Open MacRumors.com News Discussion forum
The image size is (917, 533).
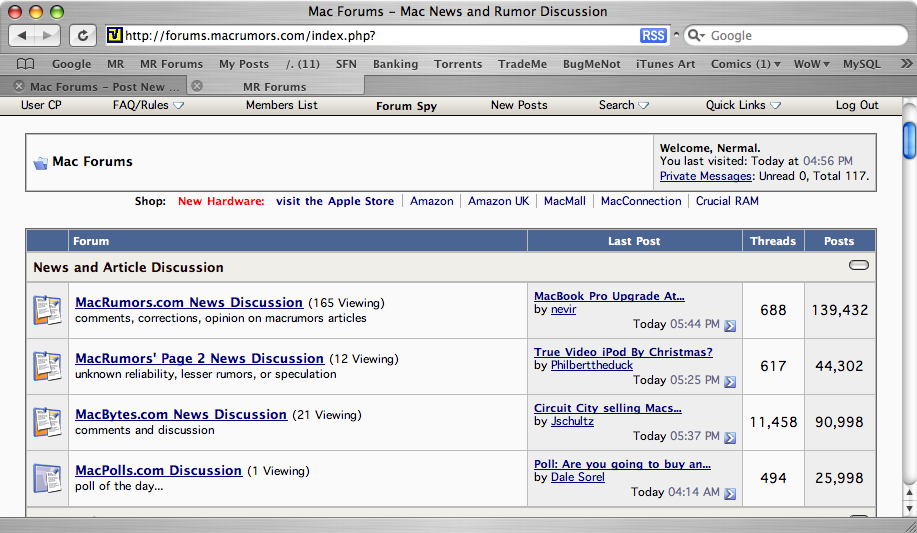tap(189, 302)
